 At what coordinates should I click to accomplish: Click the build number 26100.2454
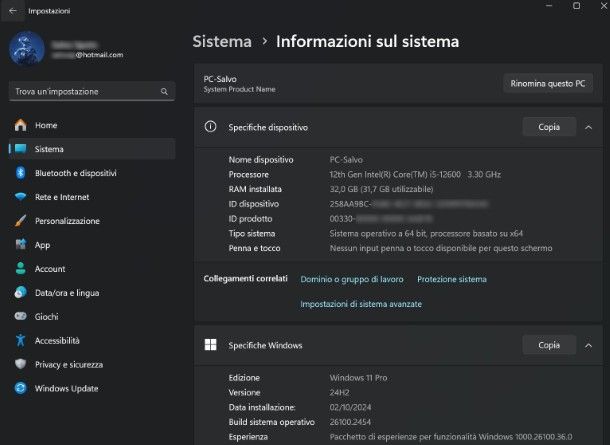(350, 422)
